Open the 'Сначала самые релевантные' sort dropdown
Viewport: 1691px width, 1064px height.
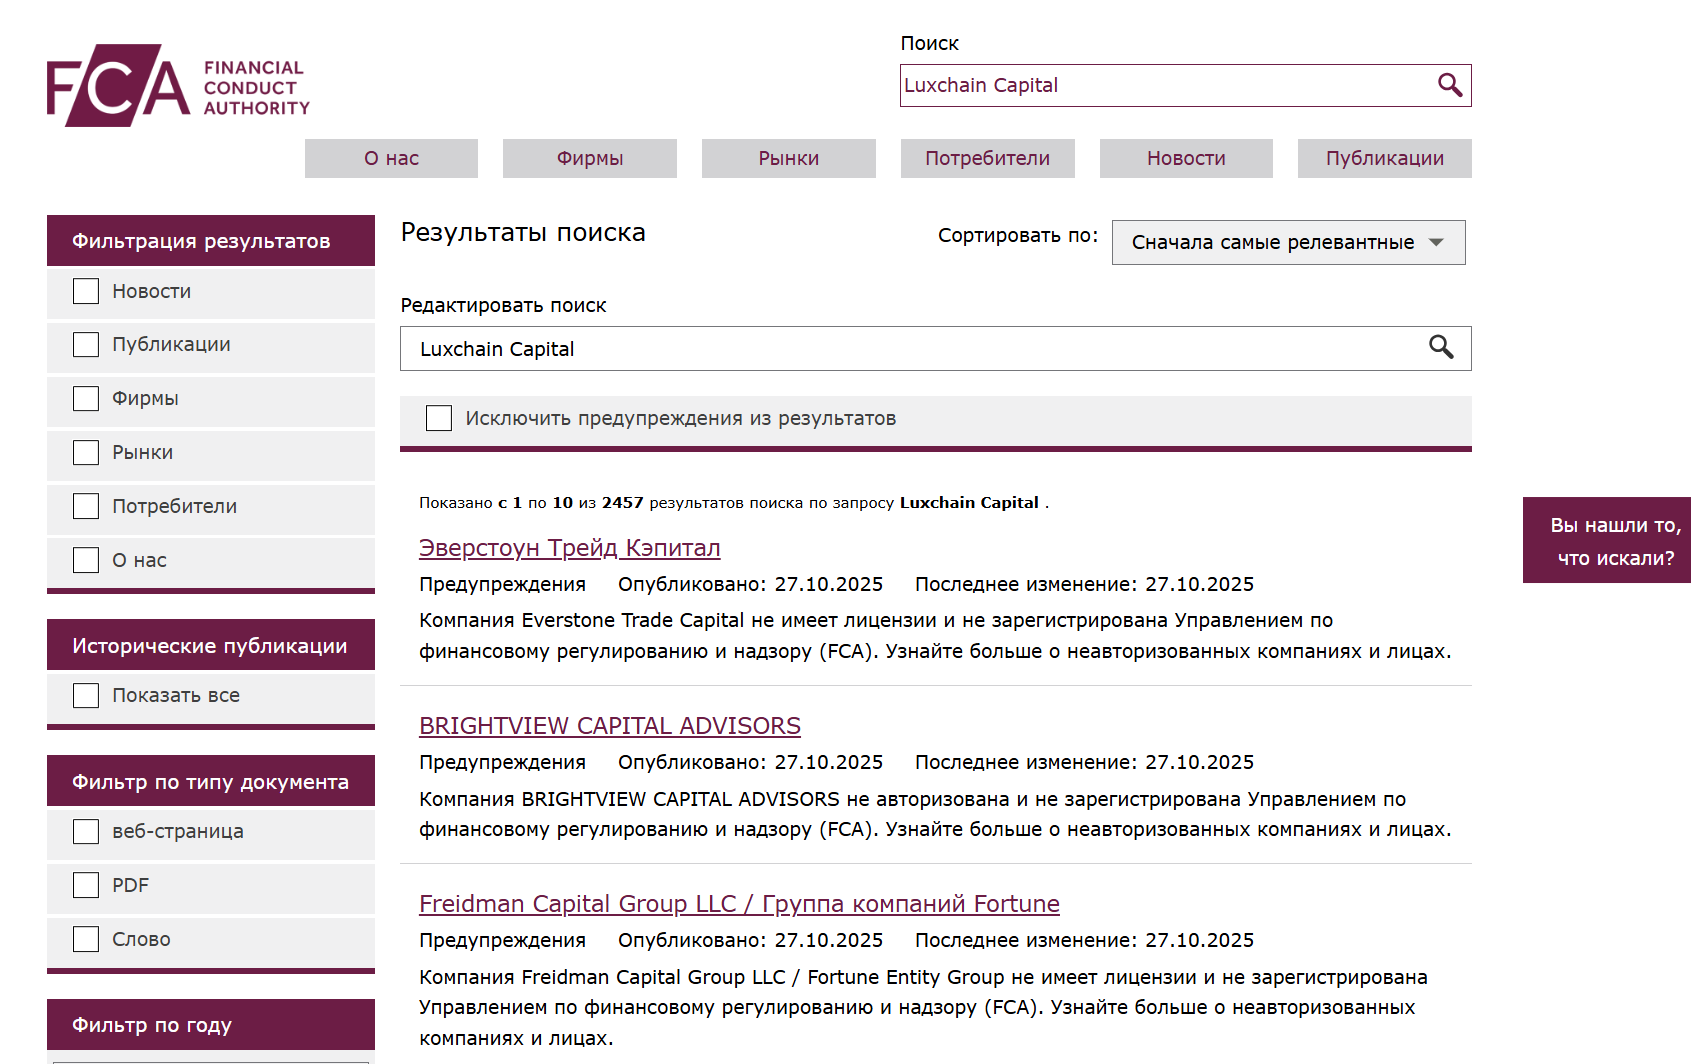pyautogui.click(x=1288, y=242)
